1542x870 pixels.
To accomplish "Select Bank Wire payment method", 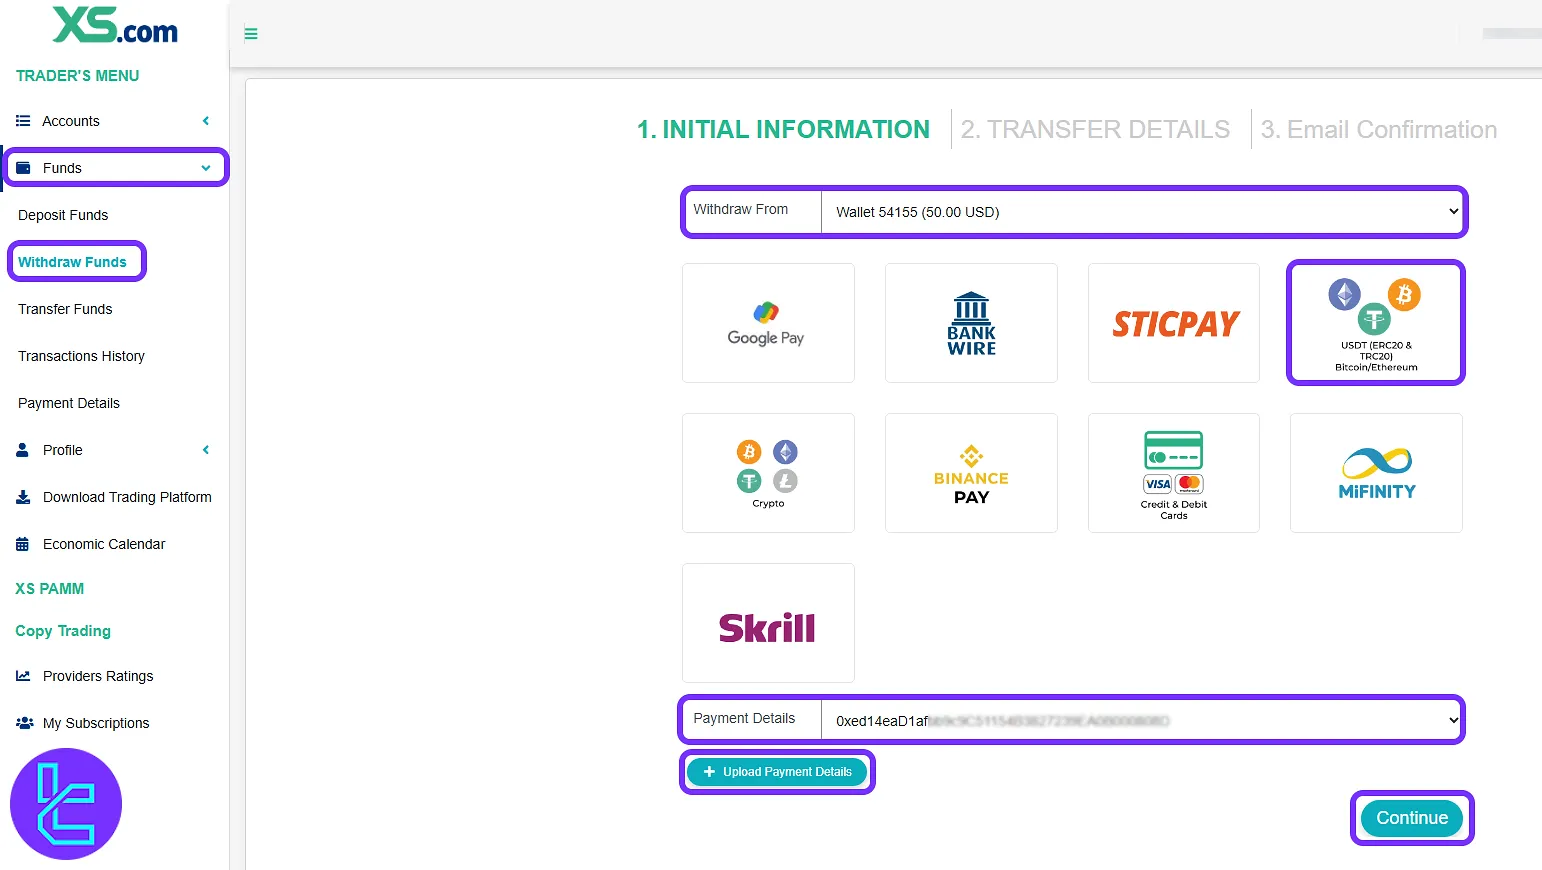I will (x=971, y=323).
